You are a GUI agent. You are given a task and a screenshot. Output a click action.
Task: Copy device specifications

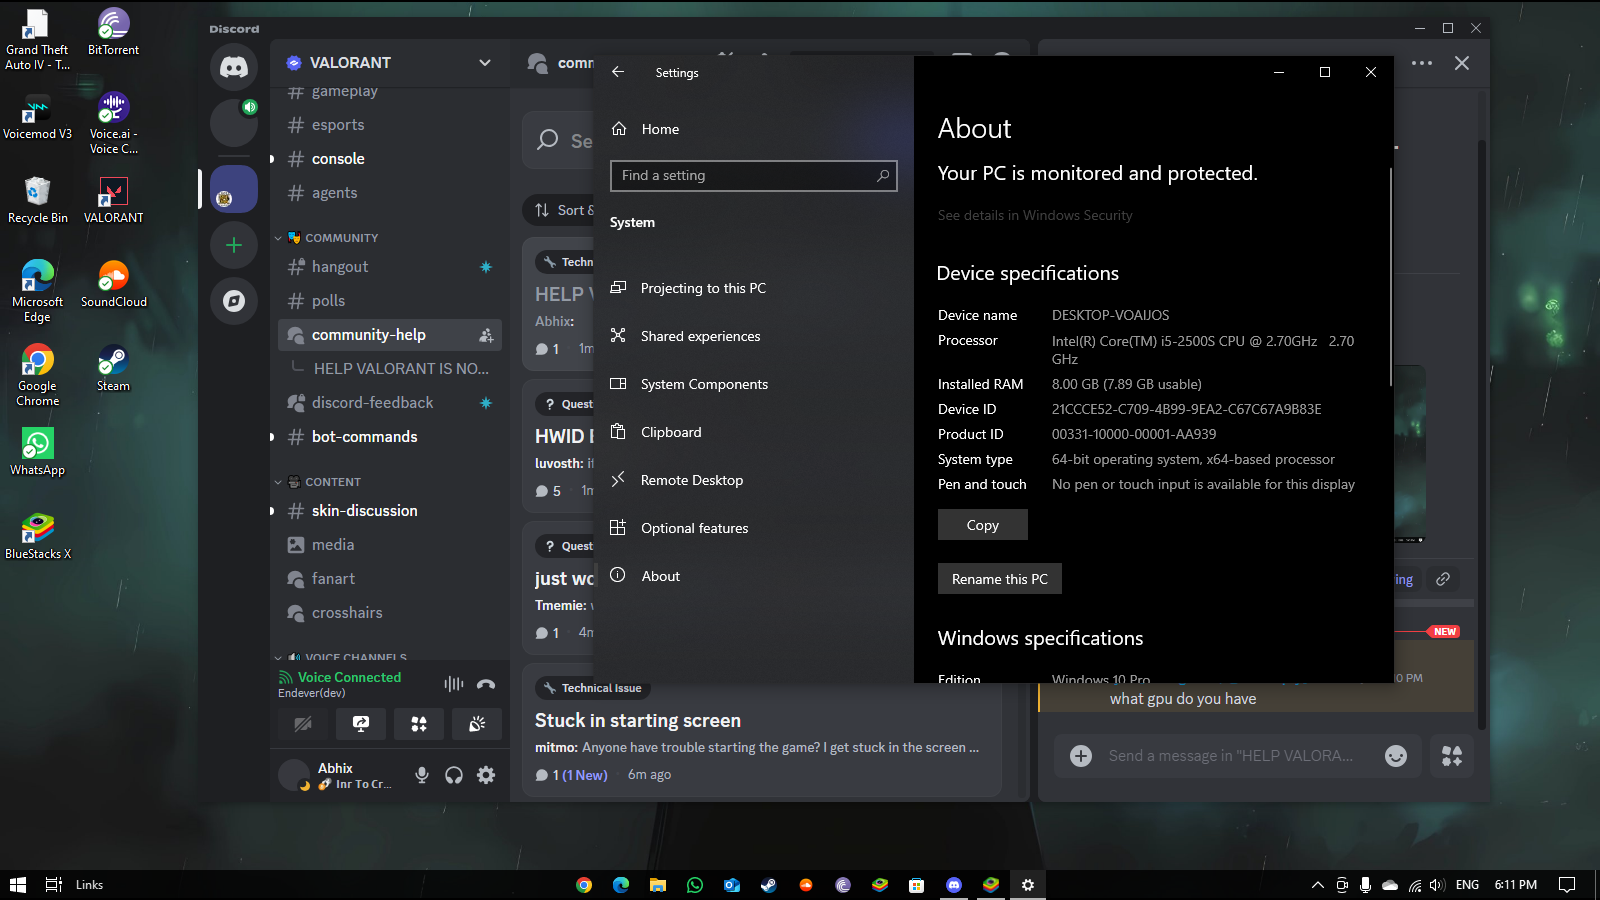point(983,525)
